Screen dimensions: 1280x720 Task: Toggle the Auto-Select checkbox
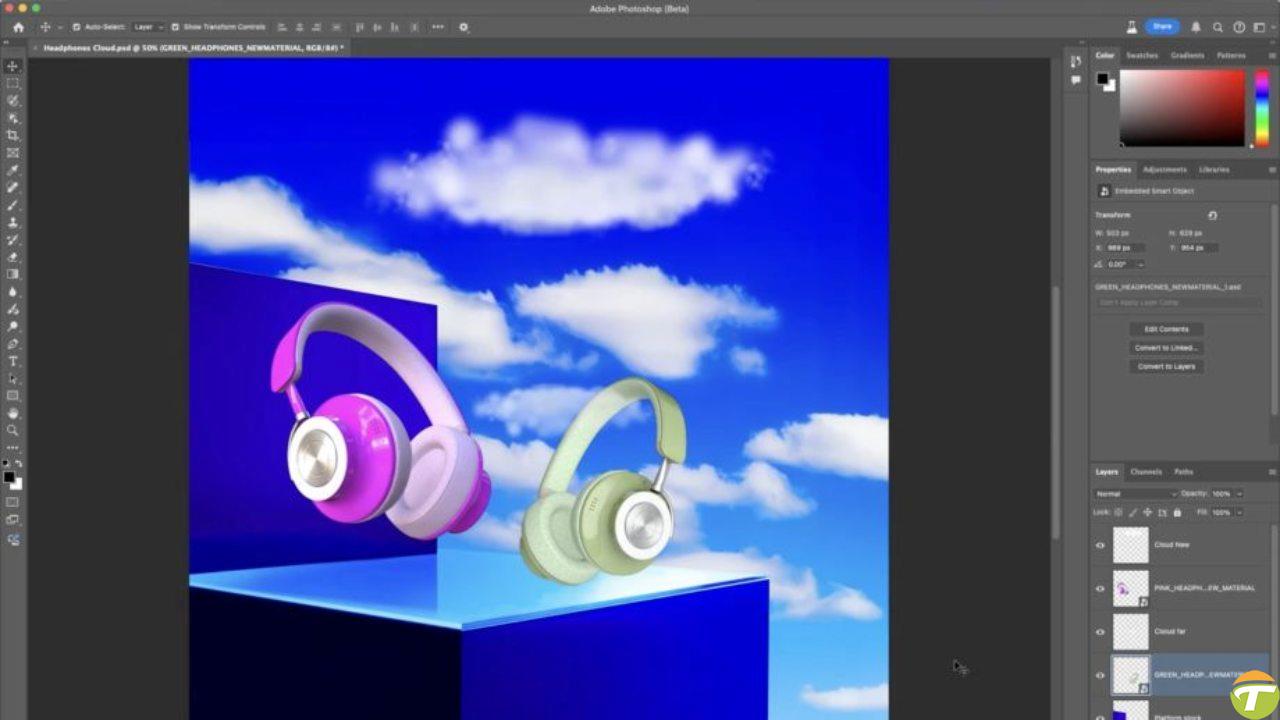point(76,27)
